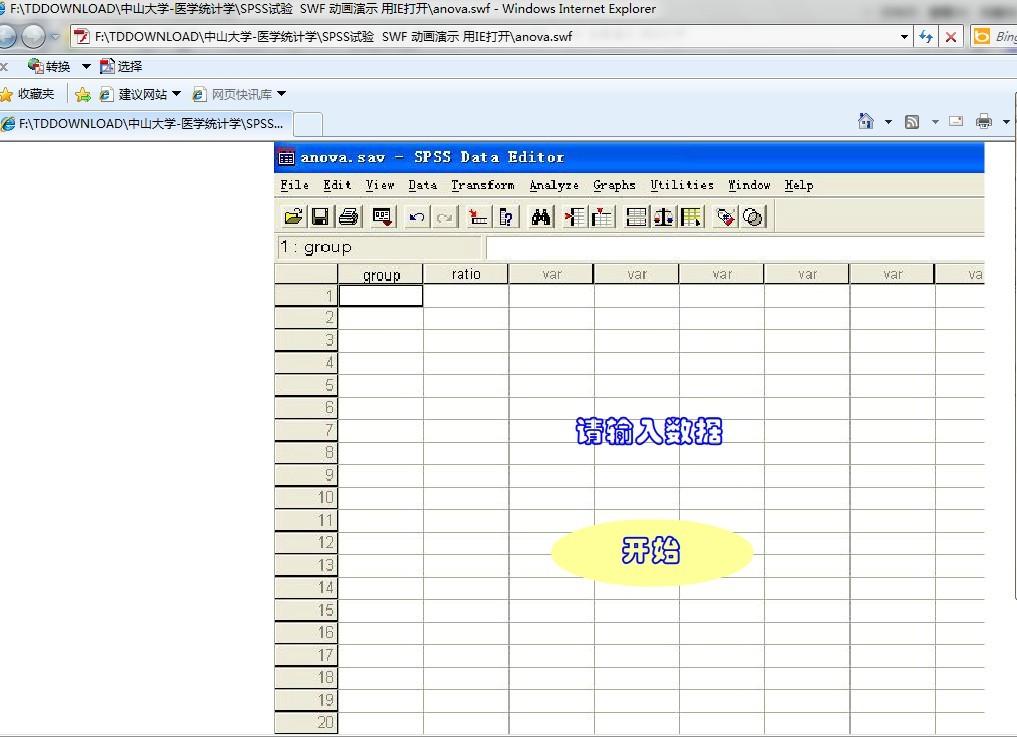Open the 收藏夹 favorites button
The height and width of the screenshot is (737, 1017).
coord(27,94)
